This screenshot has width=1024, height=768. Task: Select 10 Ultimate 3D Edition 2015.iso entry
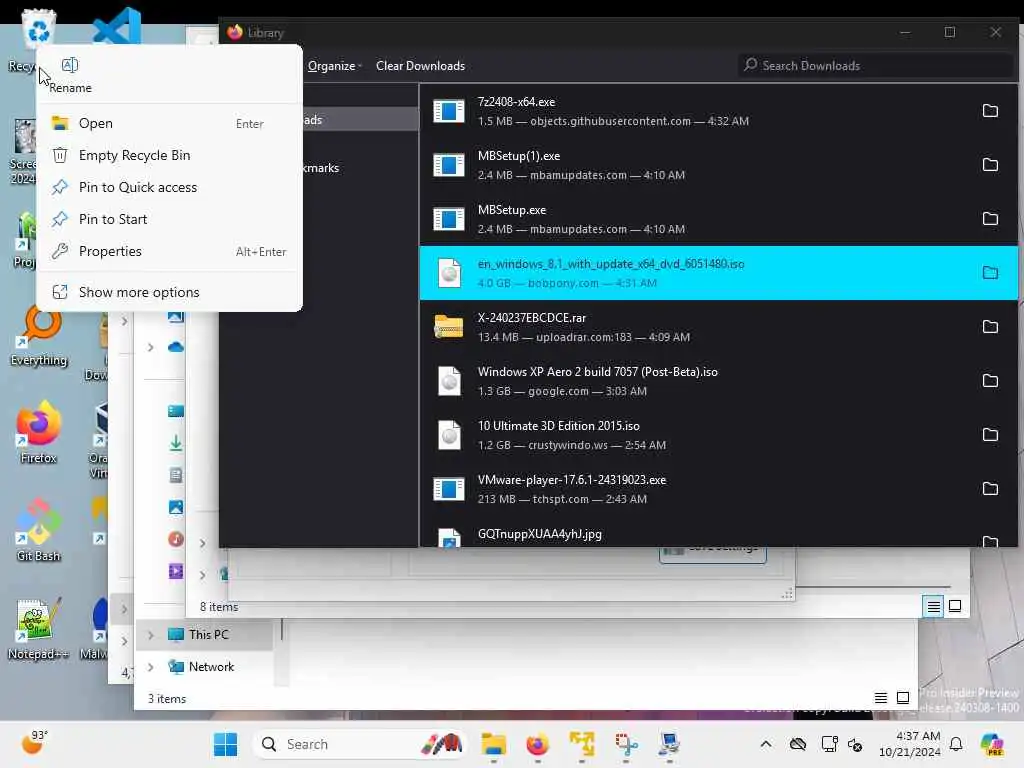point(718,435)
